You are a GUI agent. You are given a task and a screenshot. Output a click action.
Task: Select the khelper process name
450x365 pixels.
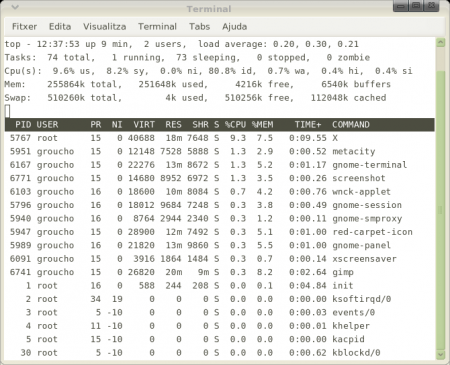tap(351, 326)
